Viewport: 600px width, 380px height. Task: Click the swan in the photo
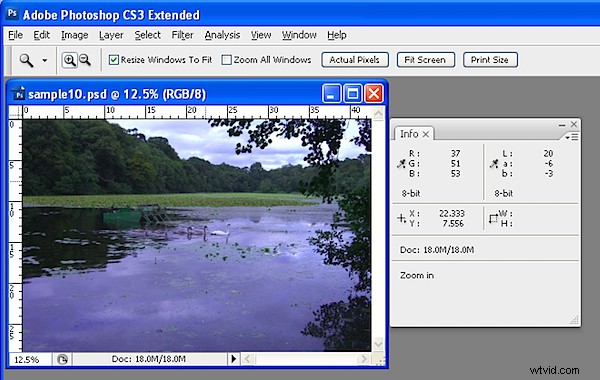(220, 231)
